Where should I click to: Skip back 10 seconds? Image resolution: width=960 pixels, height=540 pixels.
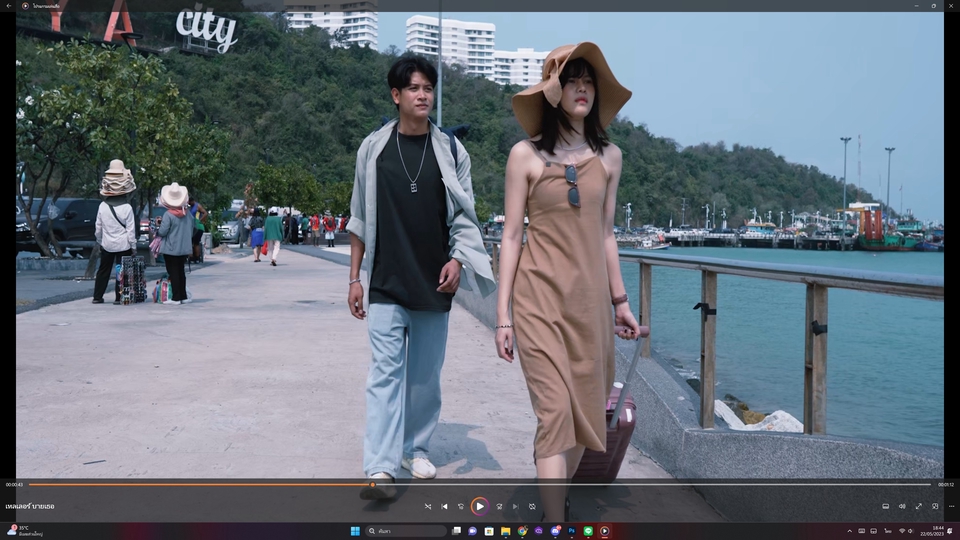(461, 507)
